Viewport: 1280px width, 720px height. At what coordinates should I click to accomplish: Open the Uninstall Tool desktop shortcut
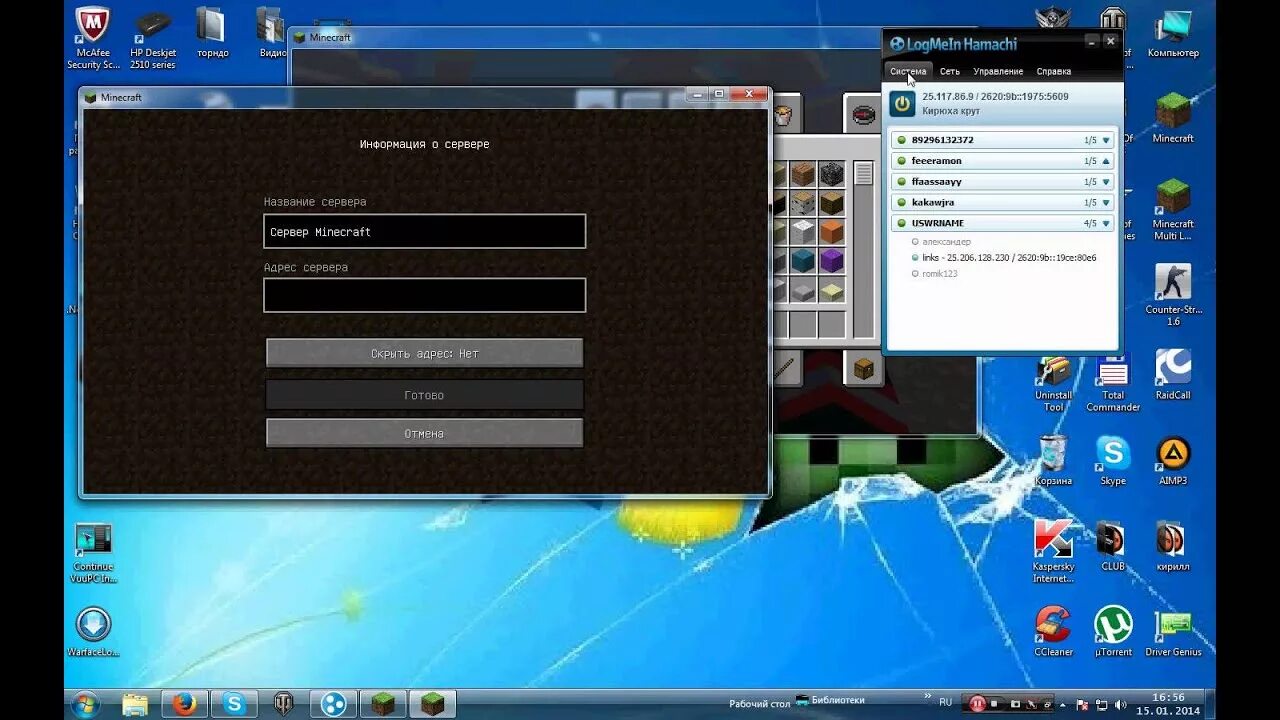click(1053, 383)
